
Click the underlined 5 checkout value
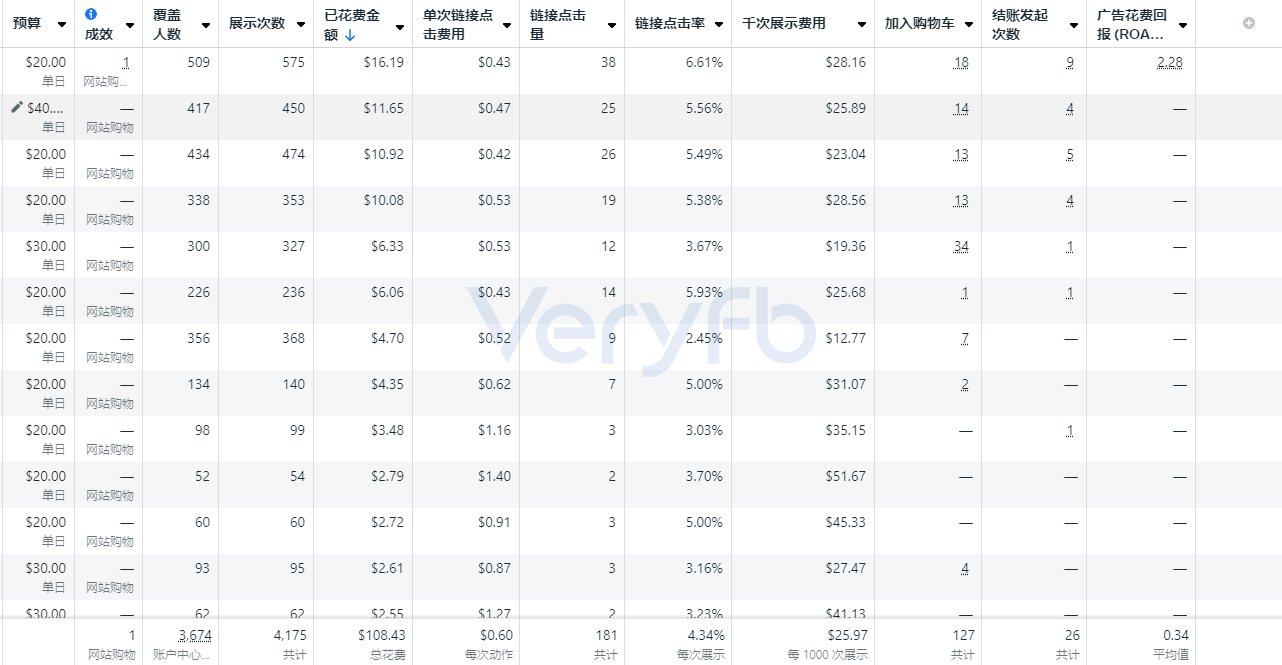[1070, 154]
